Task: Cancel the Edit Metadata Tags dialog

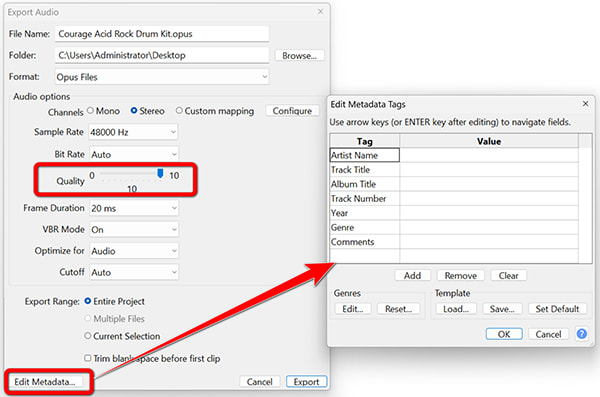Action: coord(548,334)
